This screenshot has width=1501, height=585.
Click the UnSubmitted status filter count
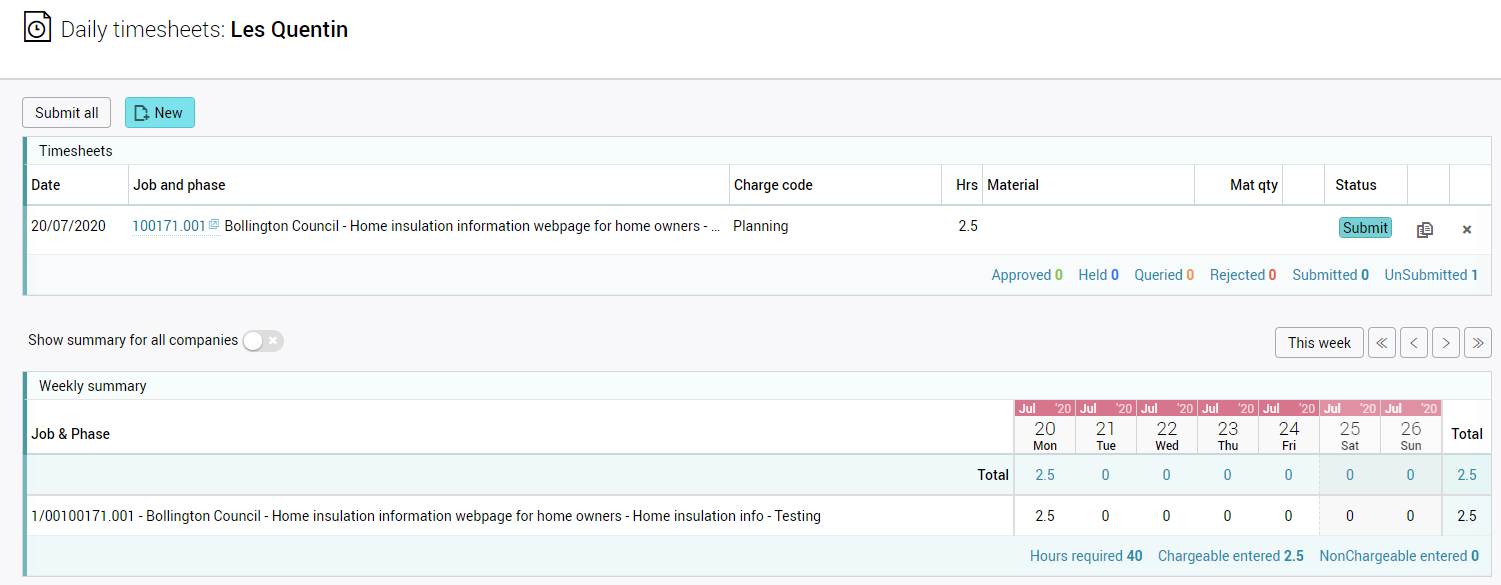(1430, 275)
